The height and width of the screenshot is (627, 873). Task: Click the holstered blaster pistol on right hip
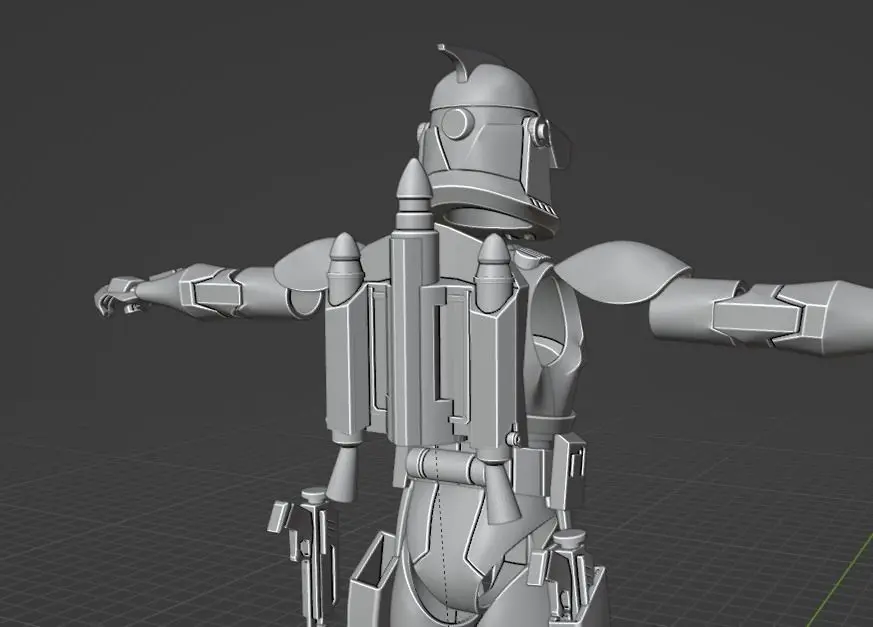566,576
